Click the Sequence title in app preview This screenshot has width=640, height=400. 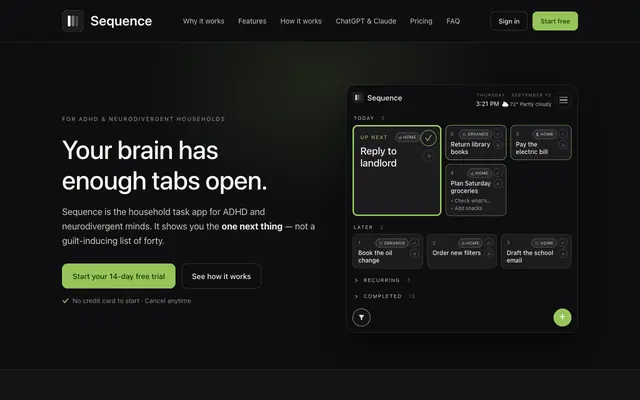(384, 98)
